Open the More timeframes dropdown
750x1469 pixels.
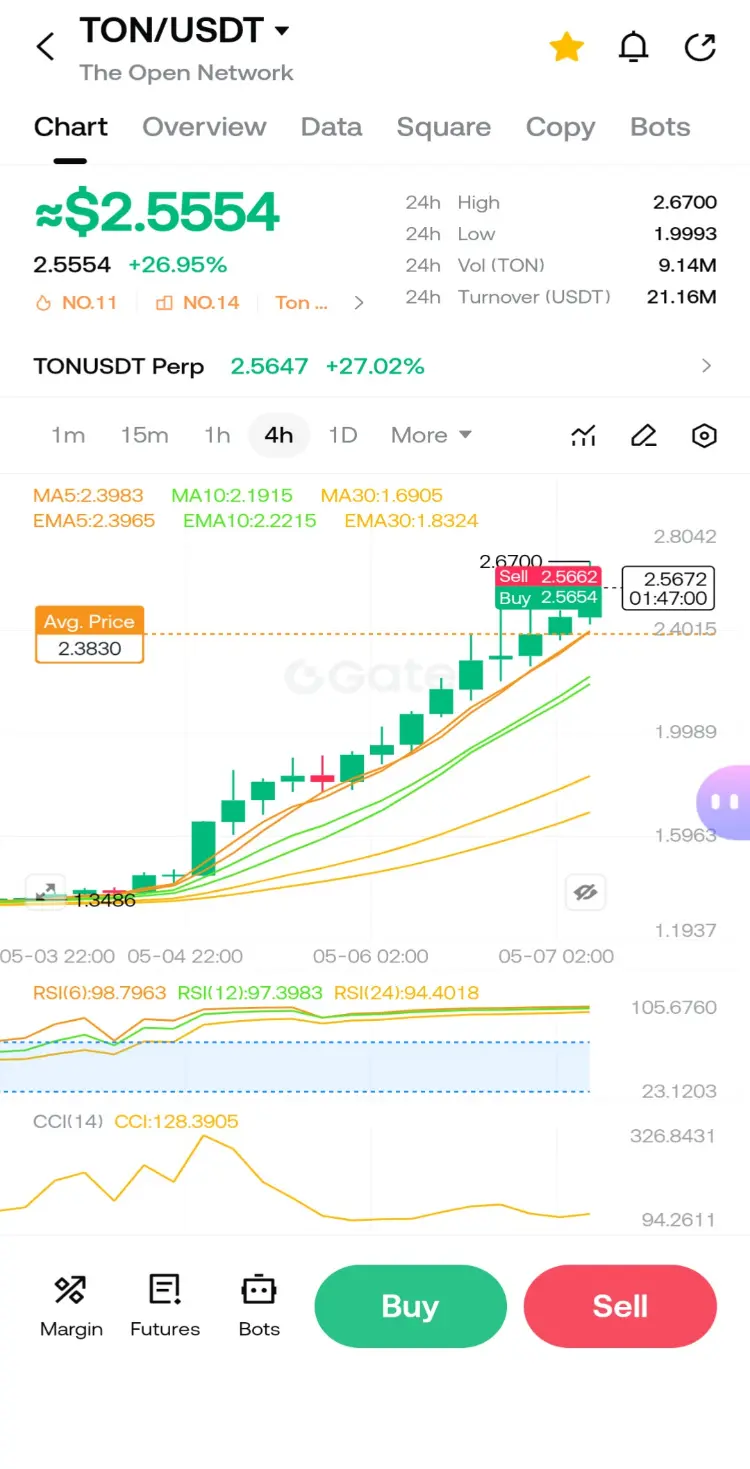pos(431,435)
